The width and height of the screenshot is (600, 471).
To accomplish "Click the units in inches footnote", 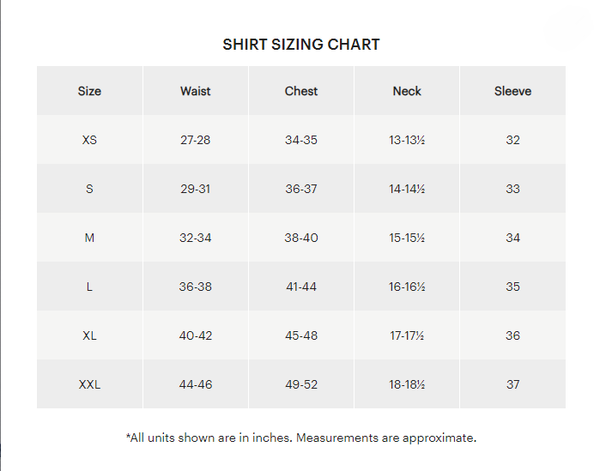I will (x=301, y=438).
